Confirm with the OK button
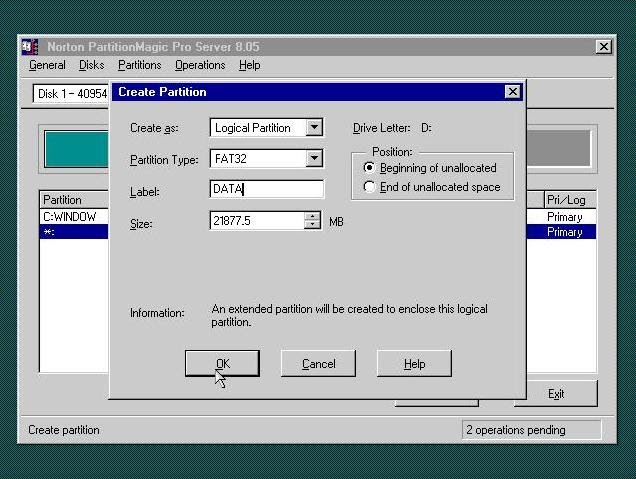The image size is (636, 479). (222, 363)
